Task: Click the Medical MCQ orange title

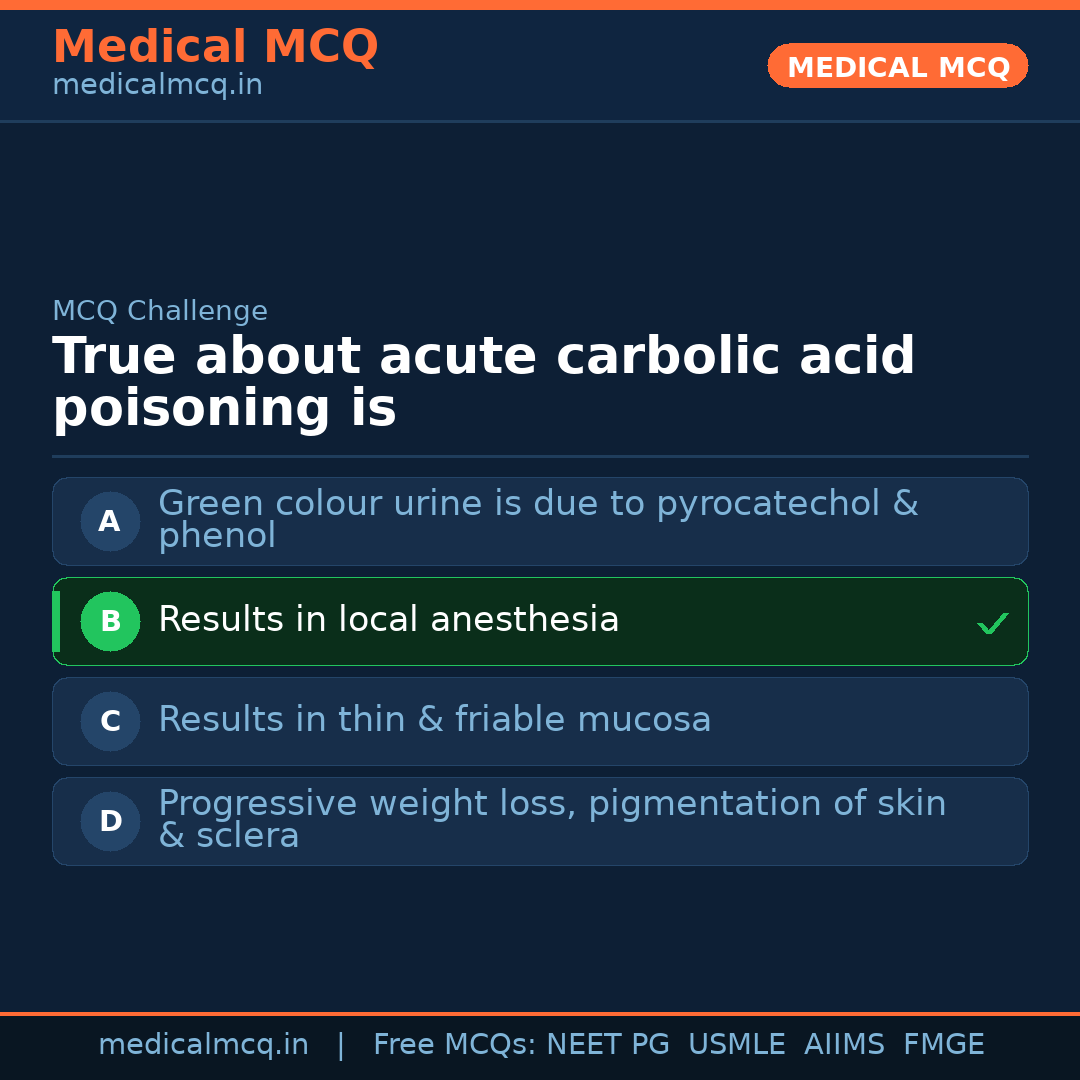Action: pyautogui.click(x=215, y=47)
